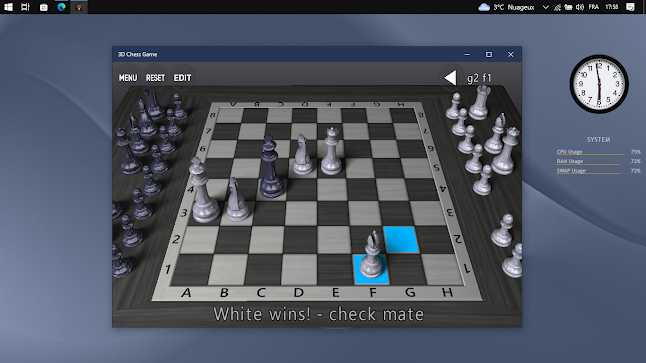The image size is (646, 363).
Task: Close the 3D Chess Game window
Action: [x=510, y=54]
